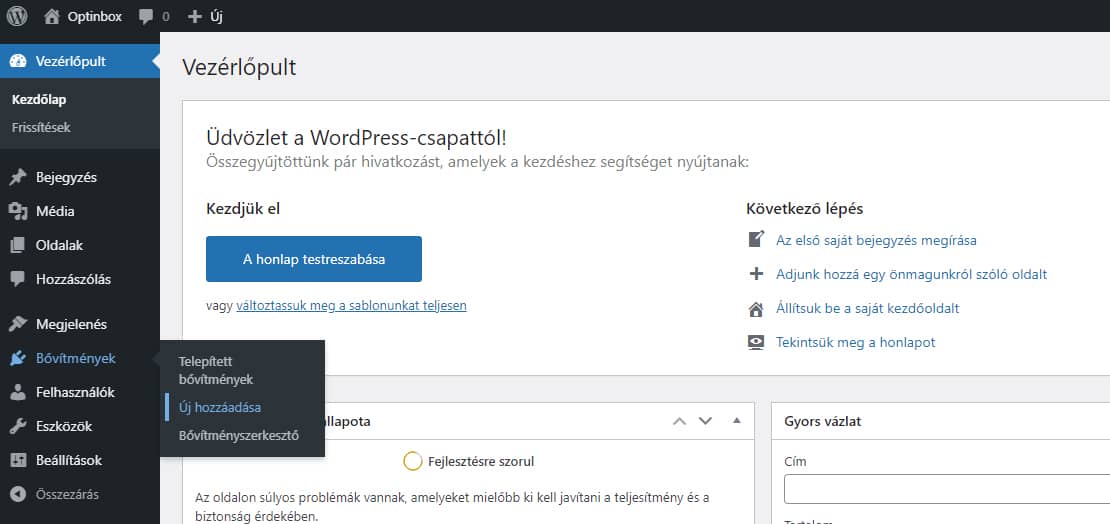Move the site health widget down

[705, 421]
